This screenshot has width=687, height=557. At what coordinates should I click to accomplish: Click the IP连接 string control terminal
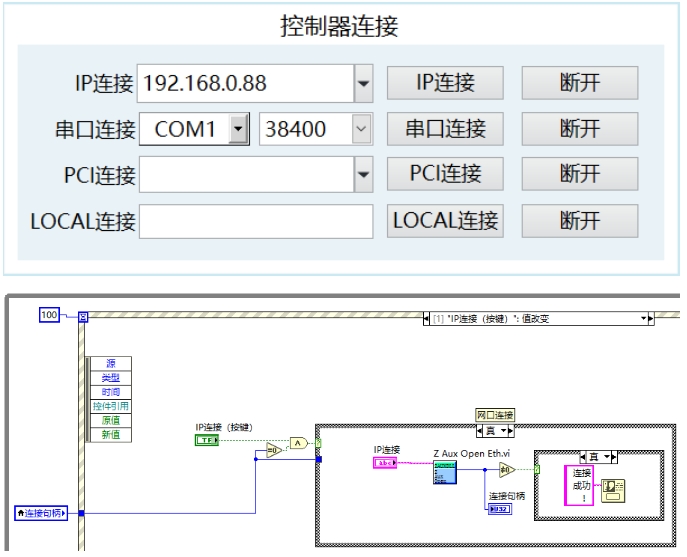[385, 463]
